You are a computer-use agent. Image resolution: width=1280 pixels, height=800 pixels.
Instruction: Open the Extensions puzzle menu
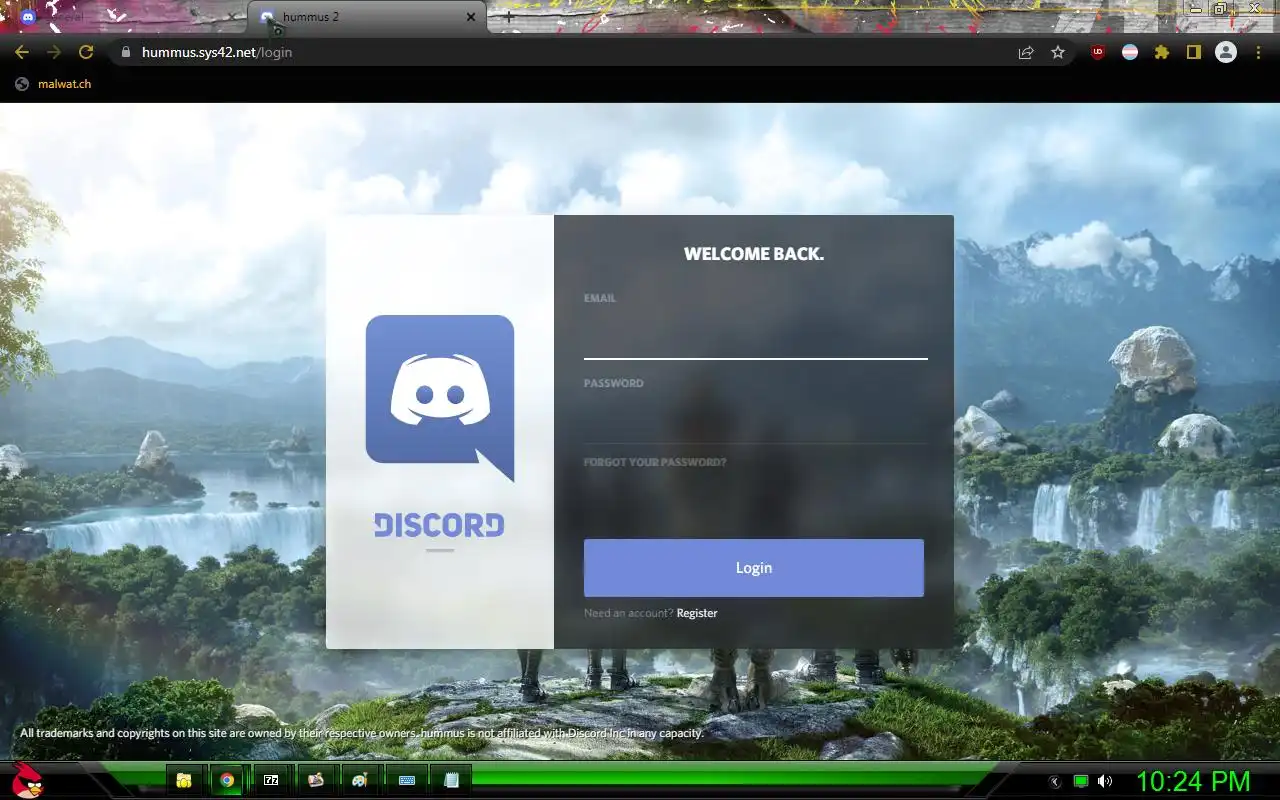coord(1162,52)
